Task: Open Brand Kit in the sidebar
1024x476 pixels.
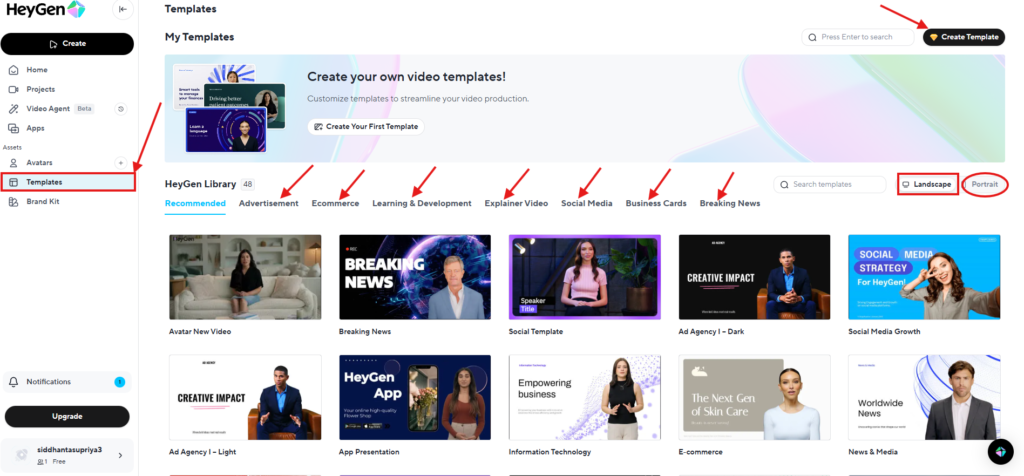Action: [x=42, y=202]
